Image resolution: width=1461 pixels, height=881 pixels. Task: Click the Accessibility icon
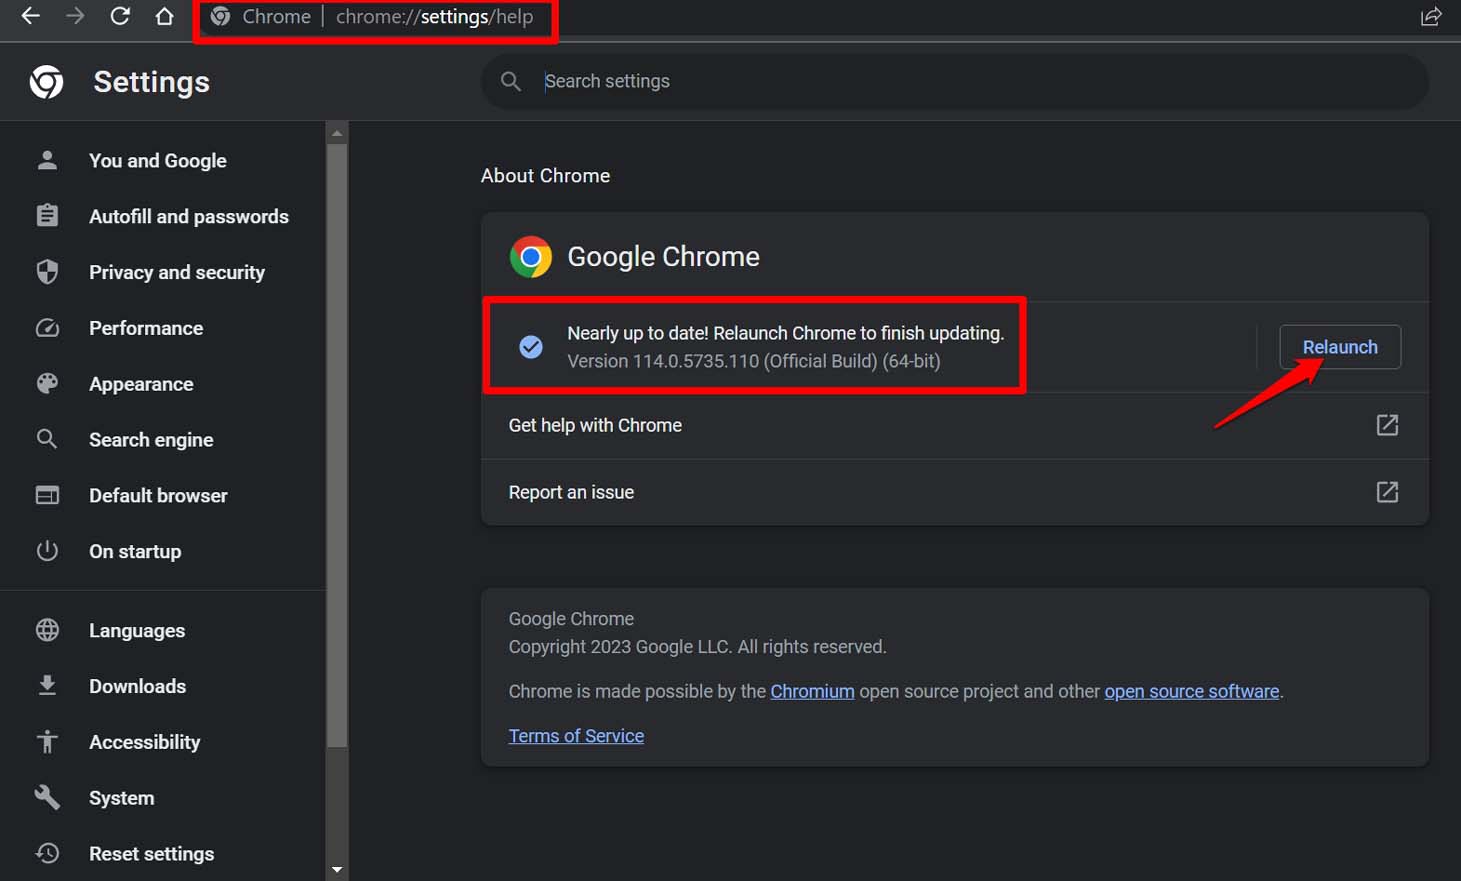click(x=47, y=741)
